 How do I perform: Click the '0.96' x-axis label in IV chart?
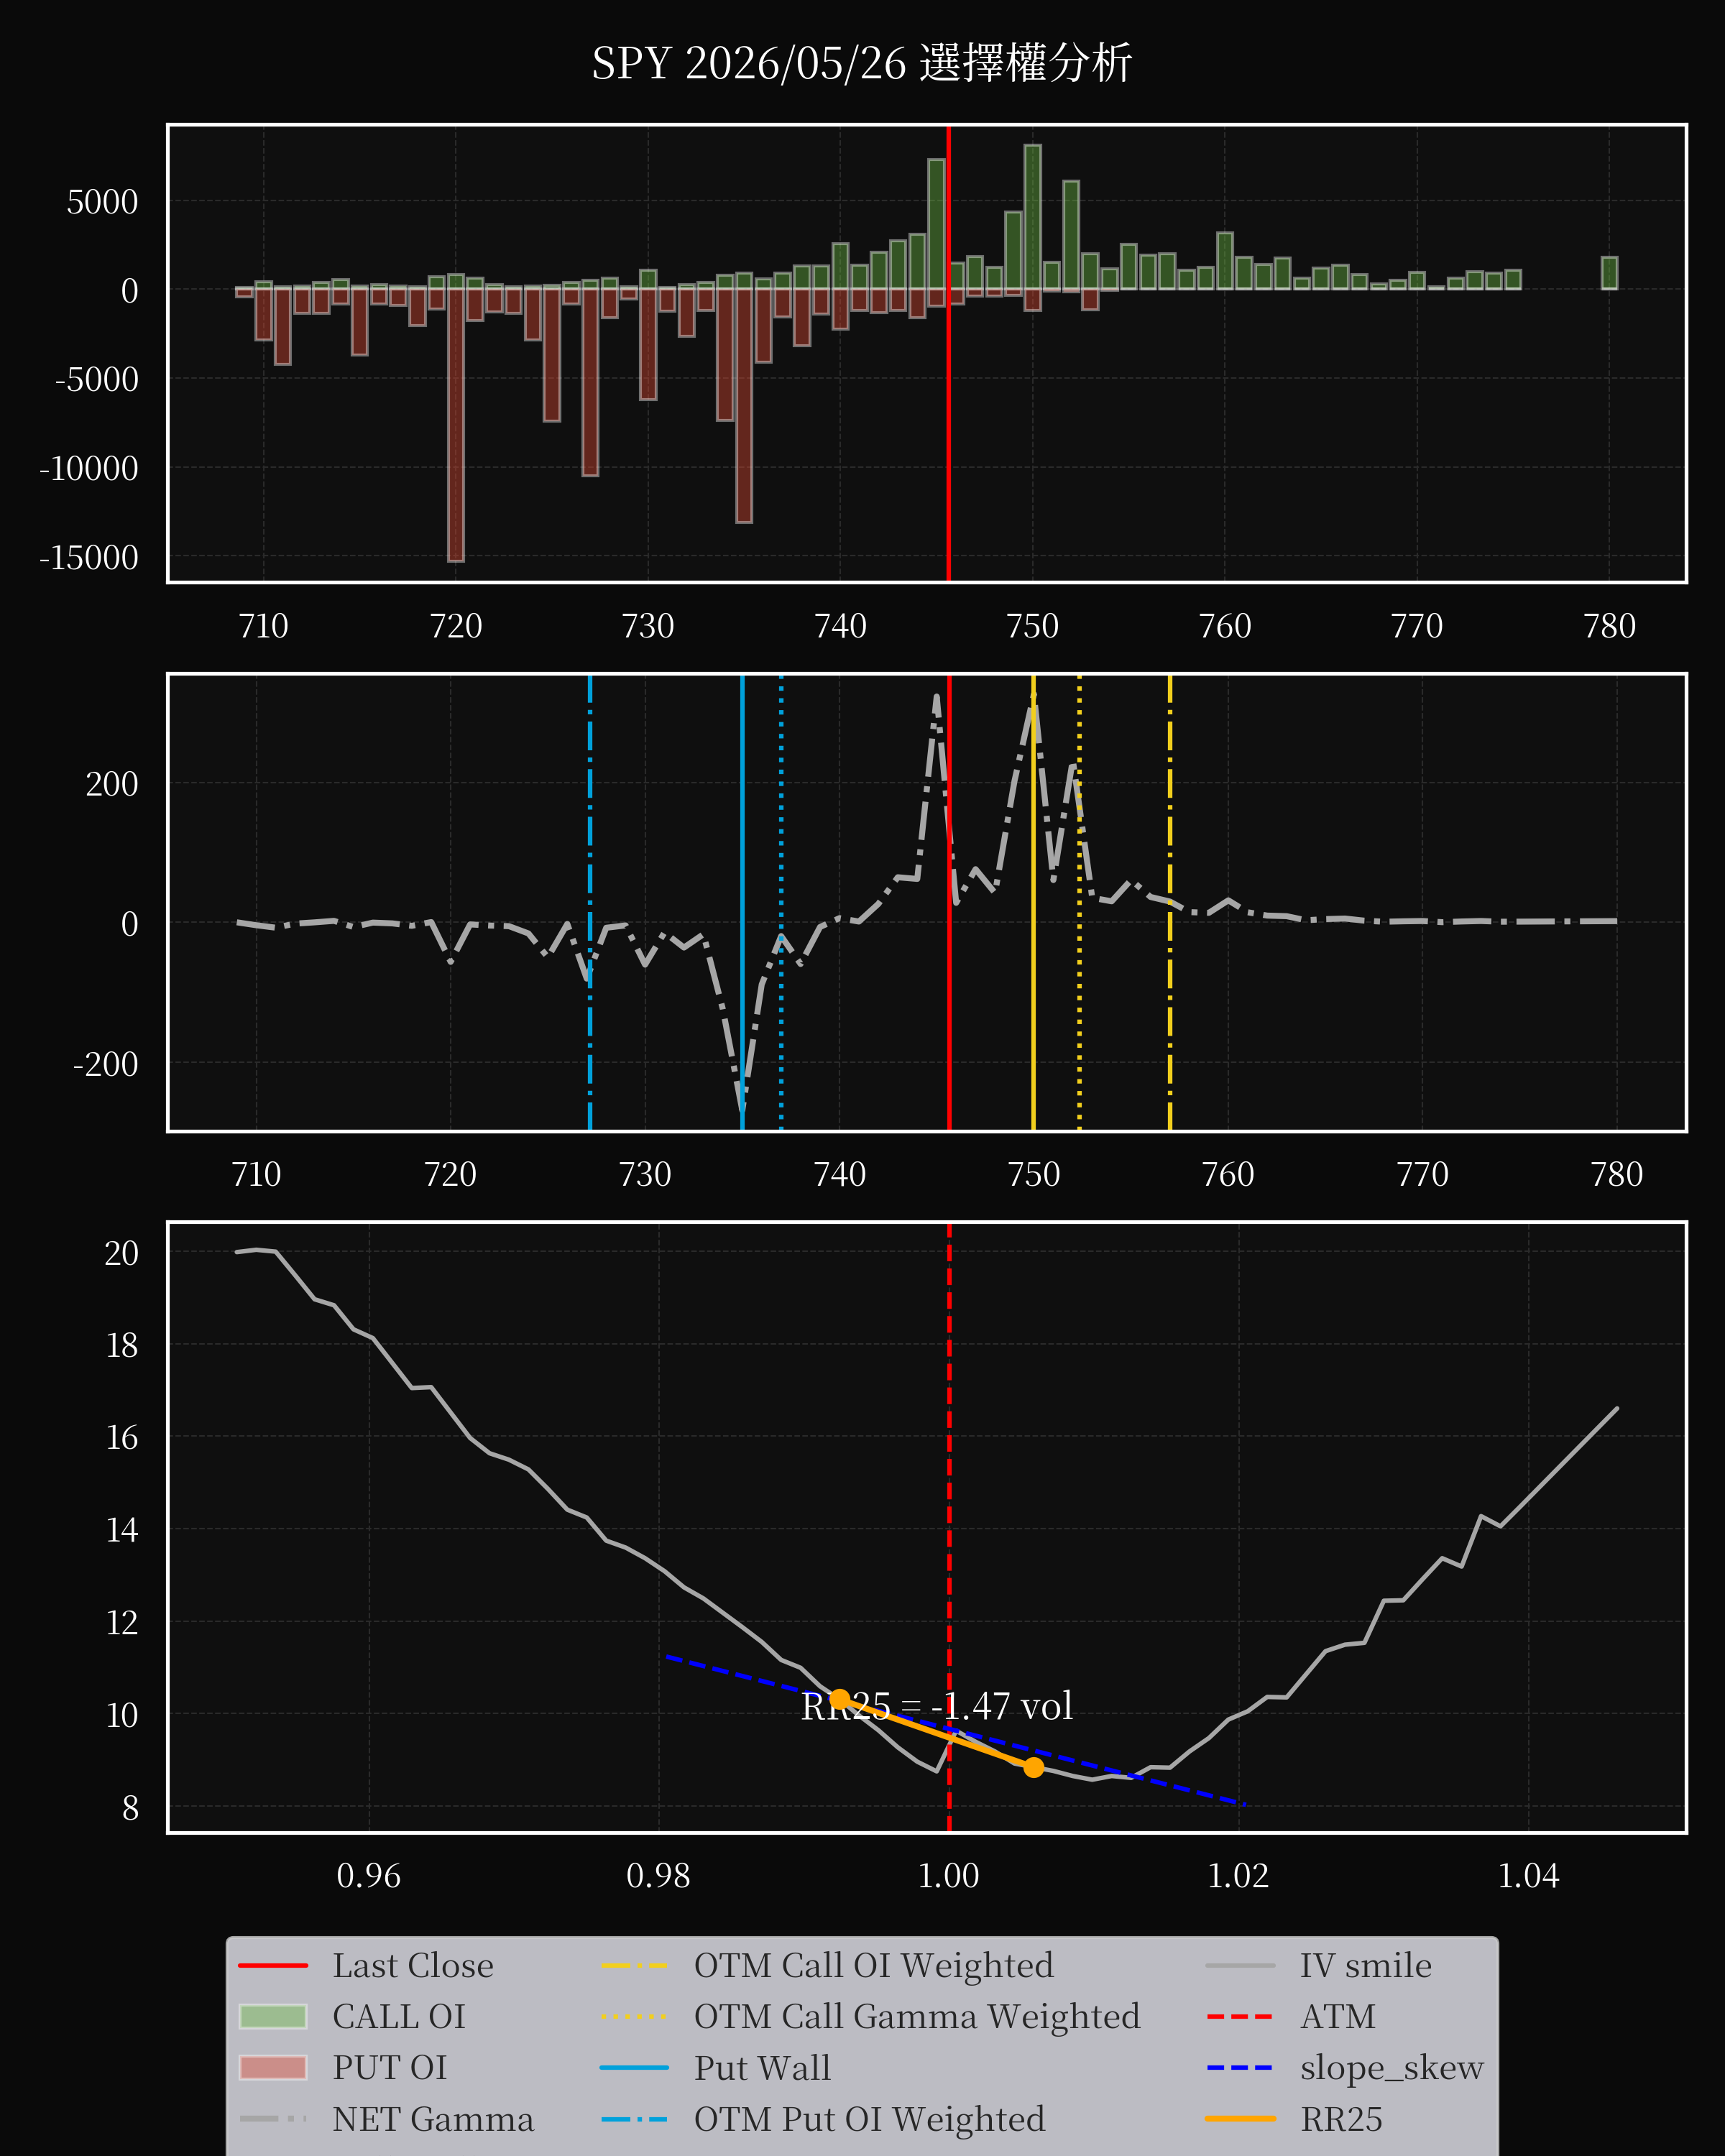pyautogui.click(x=369, y=1875)
